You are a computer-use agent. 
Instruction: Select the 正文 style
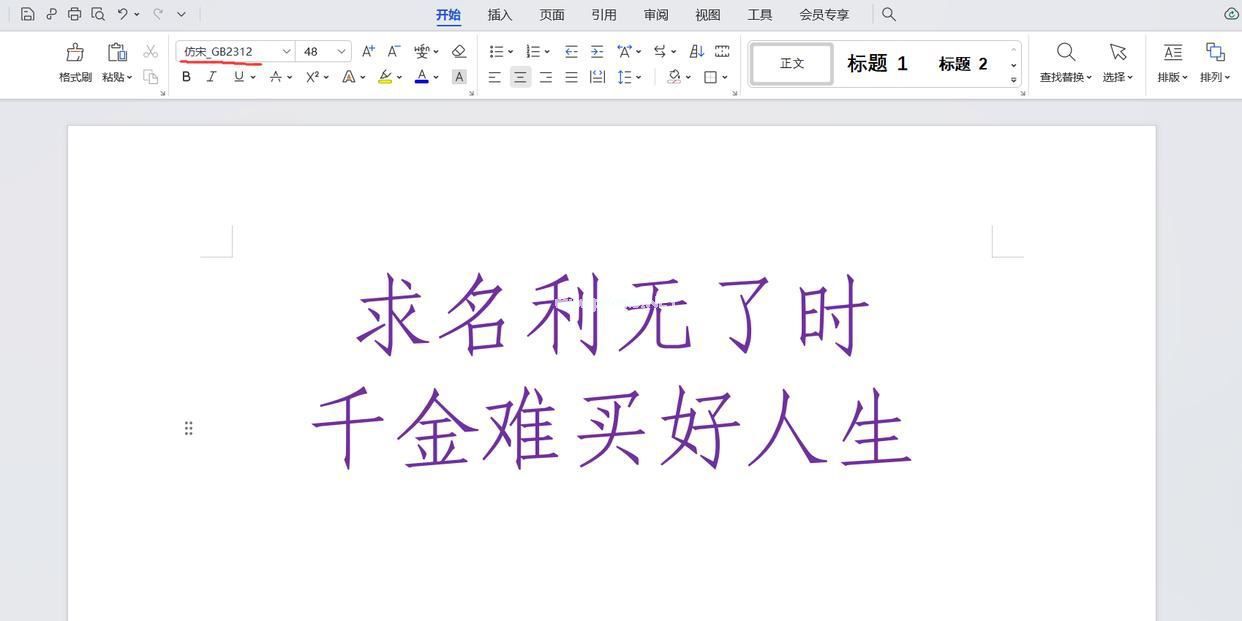coord(792,63)
